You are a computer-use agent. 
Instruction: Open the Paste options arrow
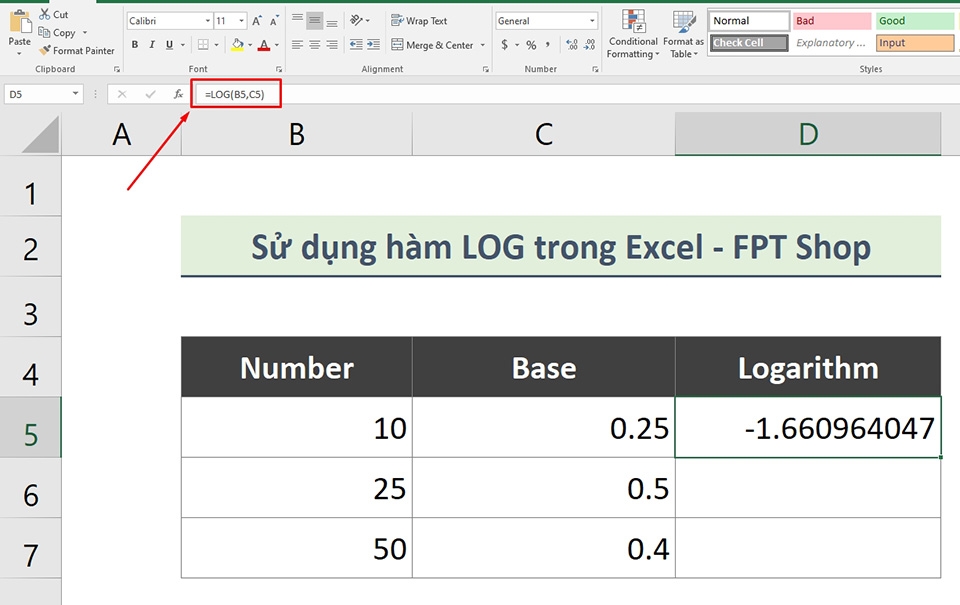pos(19,54)
